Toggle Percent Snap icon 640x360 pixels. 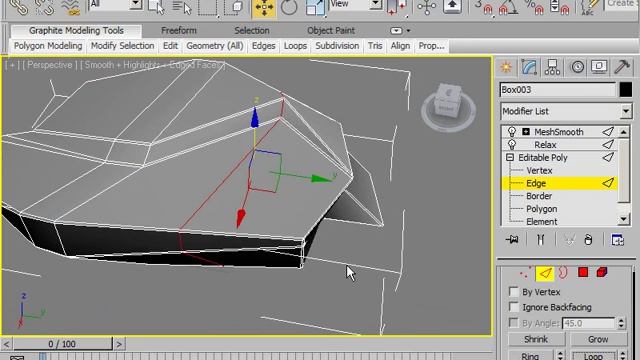[x=534, y=7]
